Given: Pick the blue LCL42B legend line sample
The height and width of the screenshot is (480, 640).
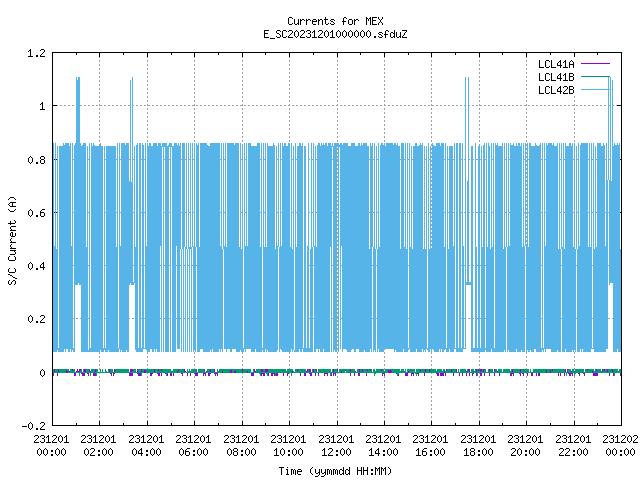Looking at the screenshot, I should pos(595,90).
